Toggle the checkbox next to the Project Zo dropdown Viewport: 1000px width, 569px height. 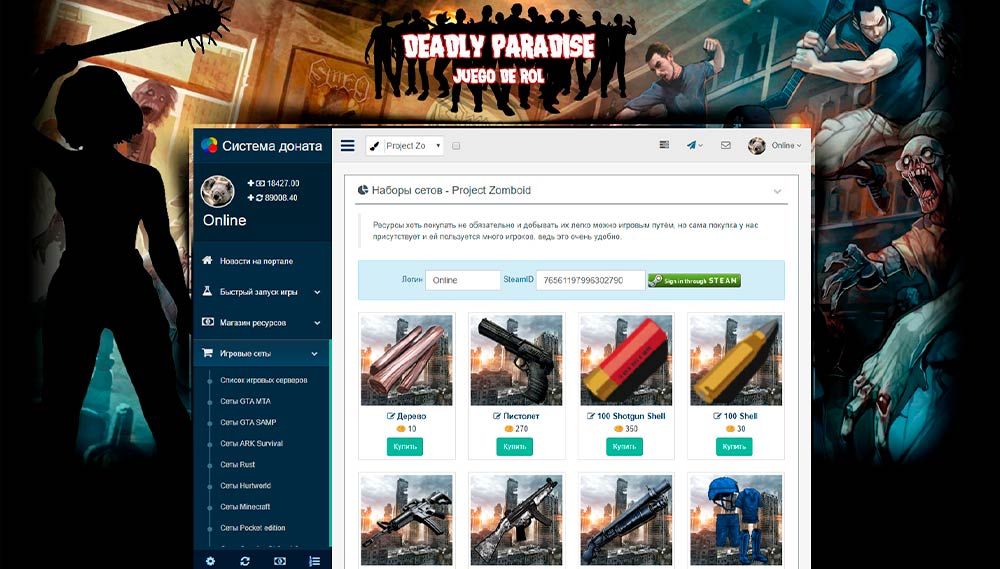pyautogui.click(x=456, y=146)
